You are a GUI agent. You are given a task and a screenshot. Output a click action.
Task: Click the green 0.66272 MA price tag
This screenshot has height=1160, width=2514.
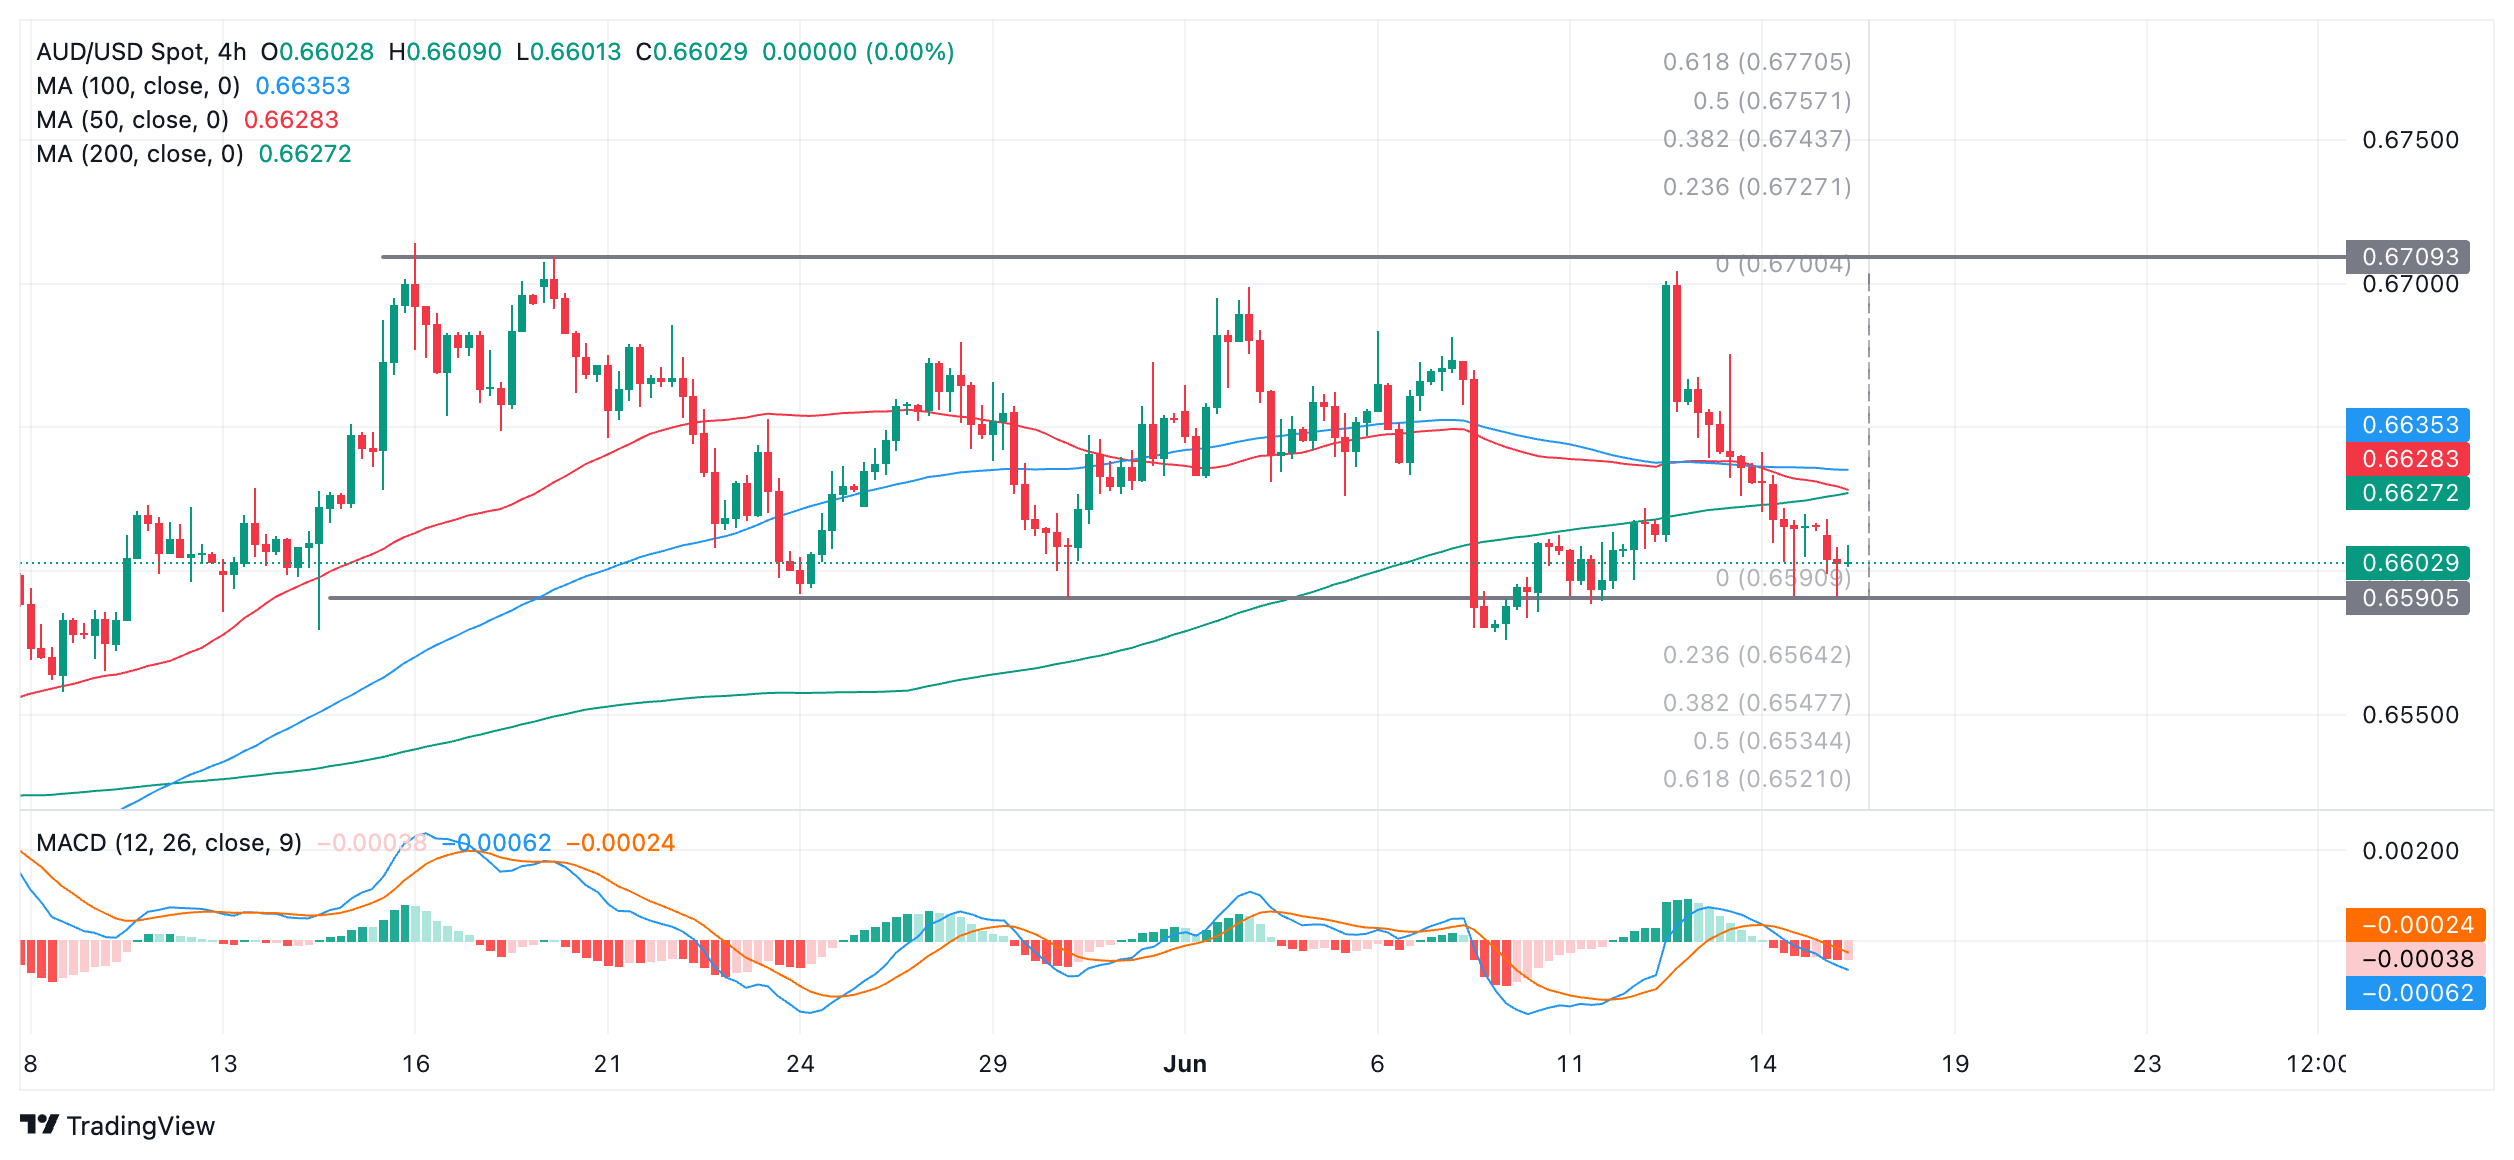pyautogui.click(x=2408, y=493)
